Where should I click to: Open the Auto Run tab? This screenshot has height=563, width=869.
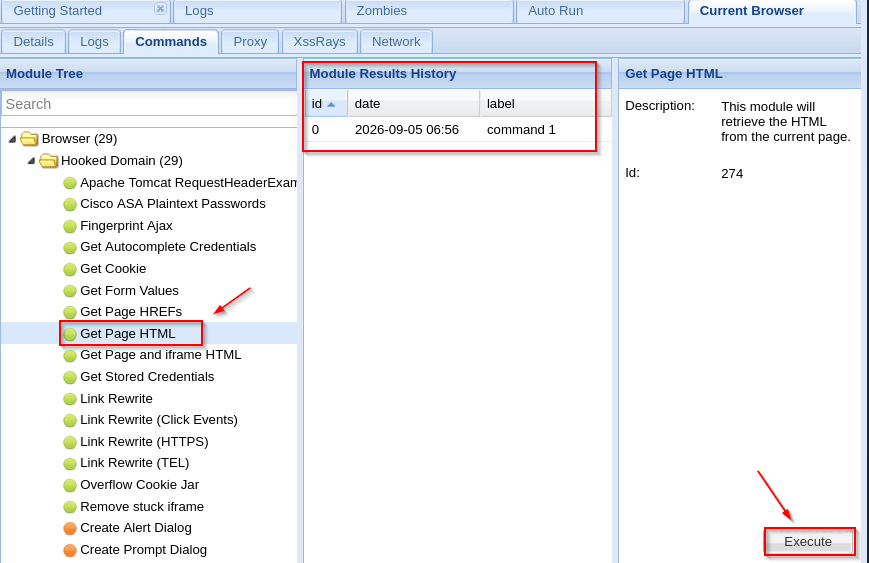[601, 11]
